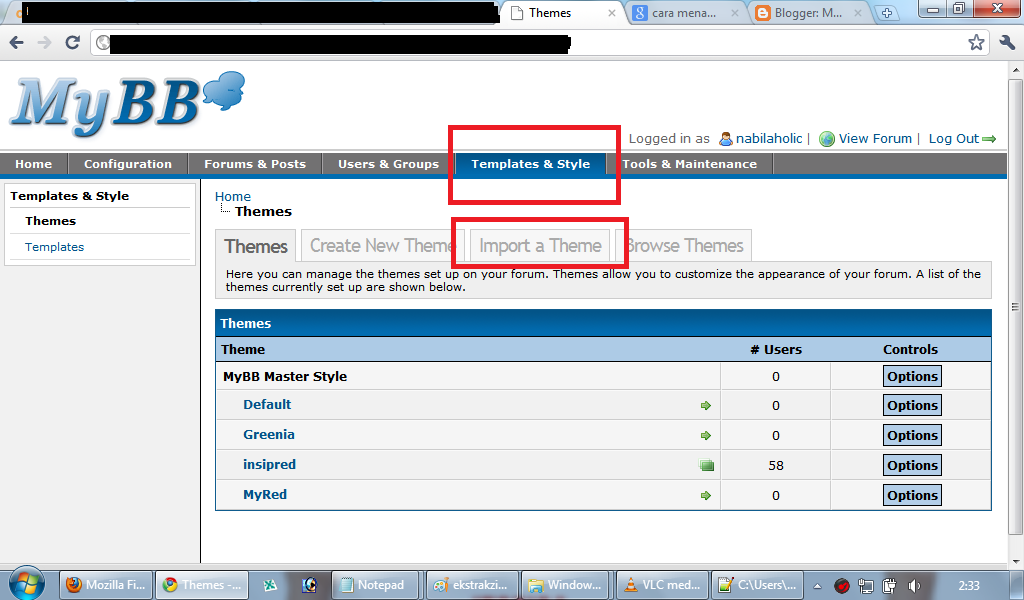Open the Users & Groups menu

388,164
